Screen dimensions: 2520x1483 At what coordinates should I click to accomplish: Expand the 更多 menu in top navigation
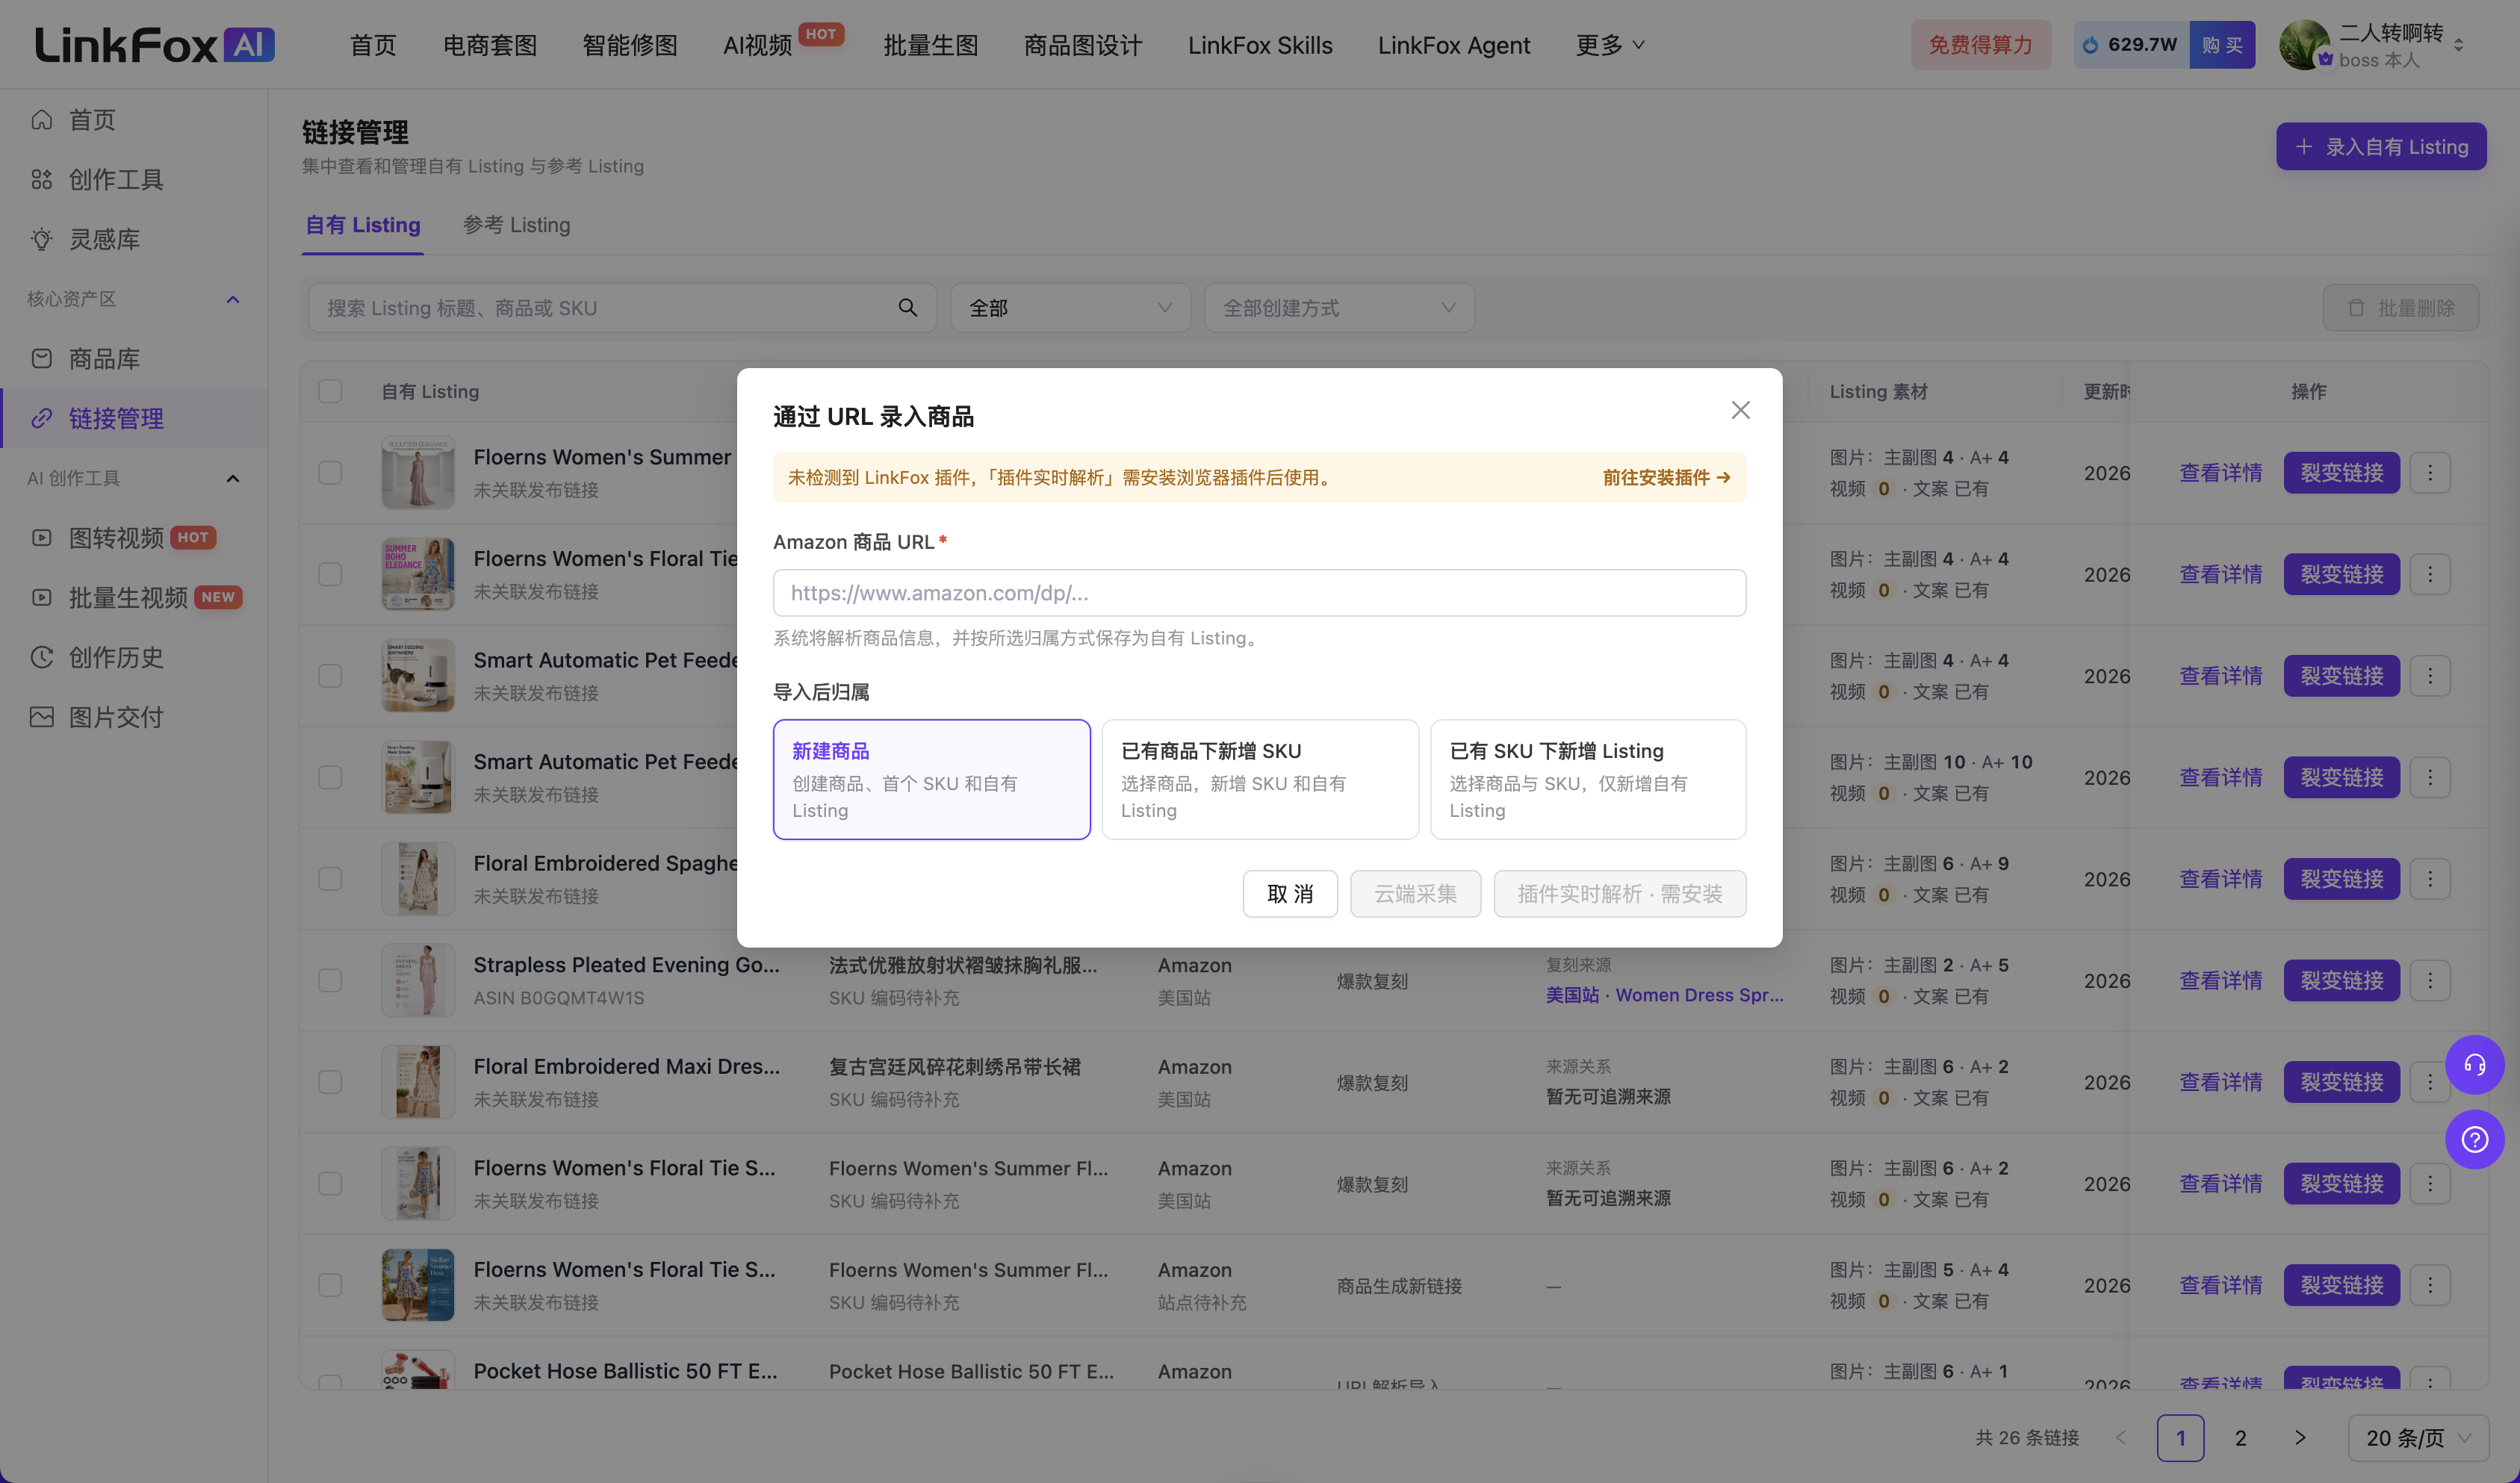point(1610,45)
